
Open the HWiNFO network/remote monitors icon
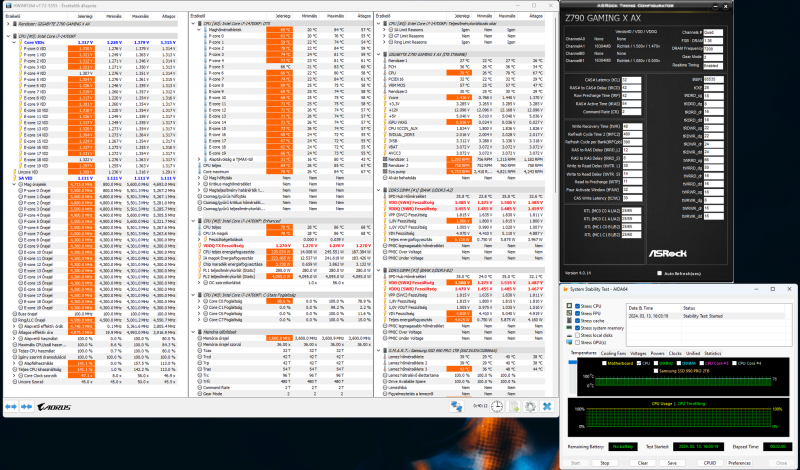pos(456,406)
